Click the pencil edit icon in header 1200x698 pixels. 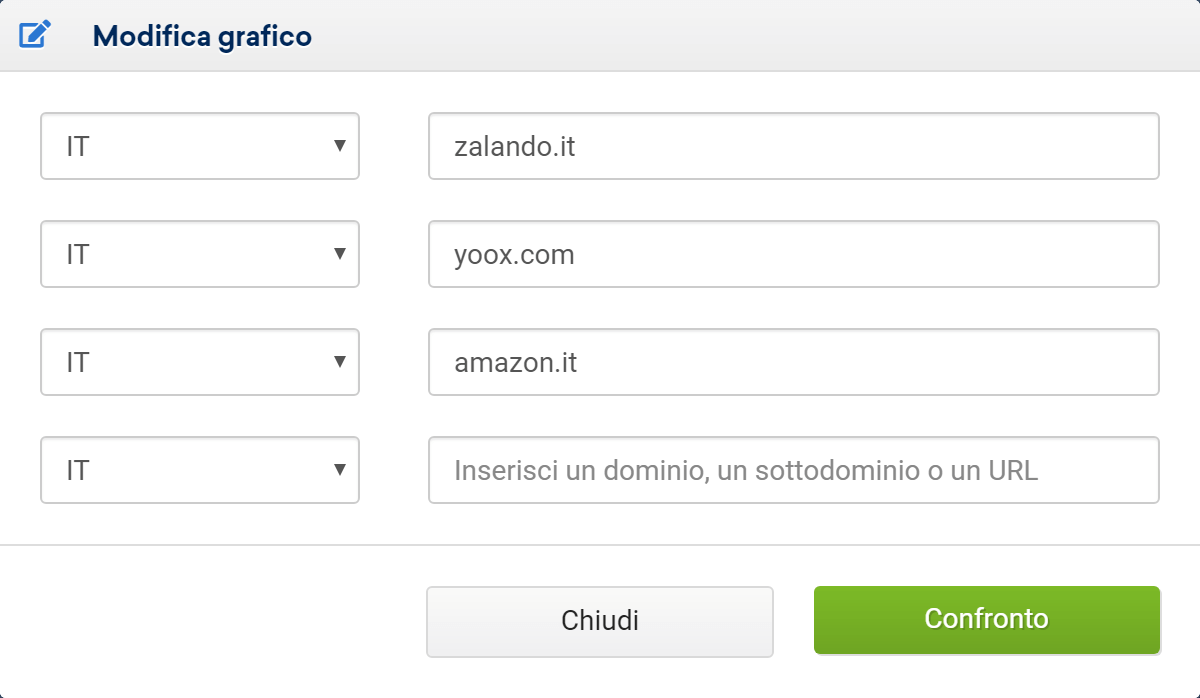[35, 36]
